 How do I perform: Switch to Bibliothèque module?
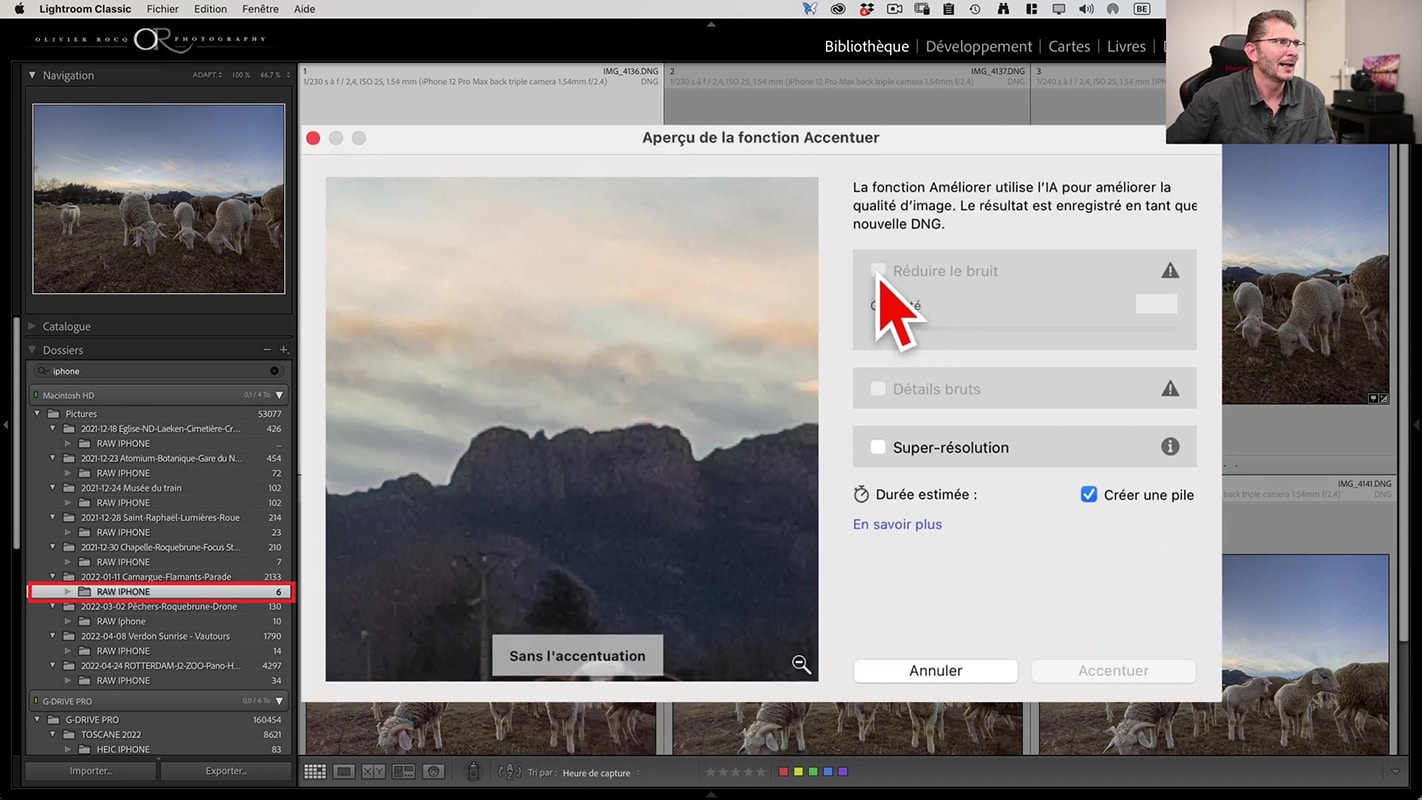[x=866, y=46]
